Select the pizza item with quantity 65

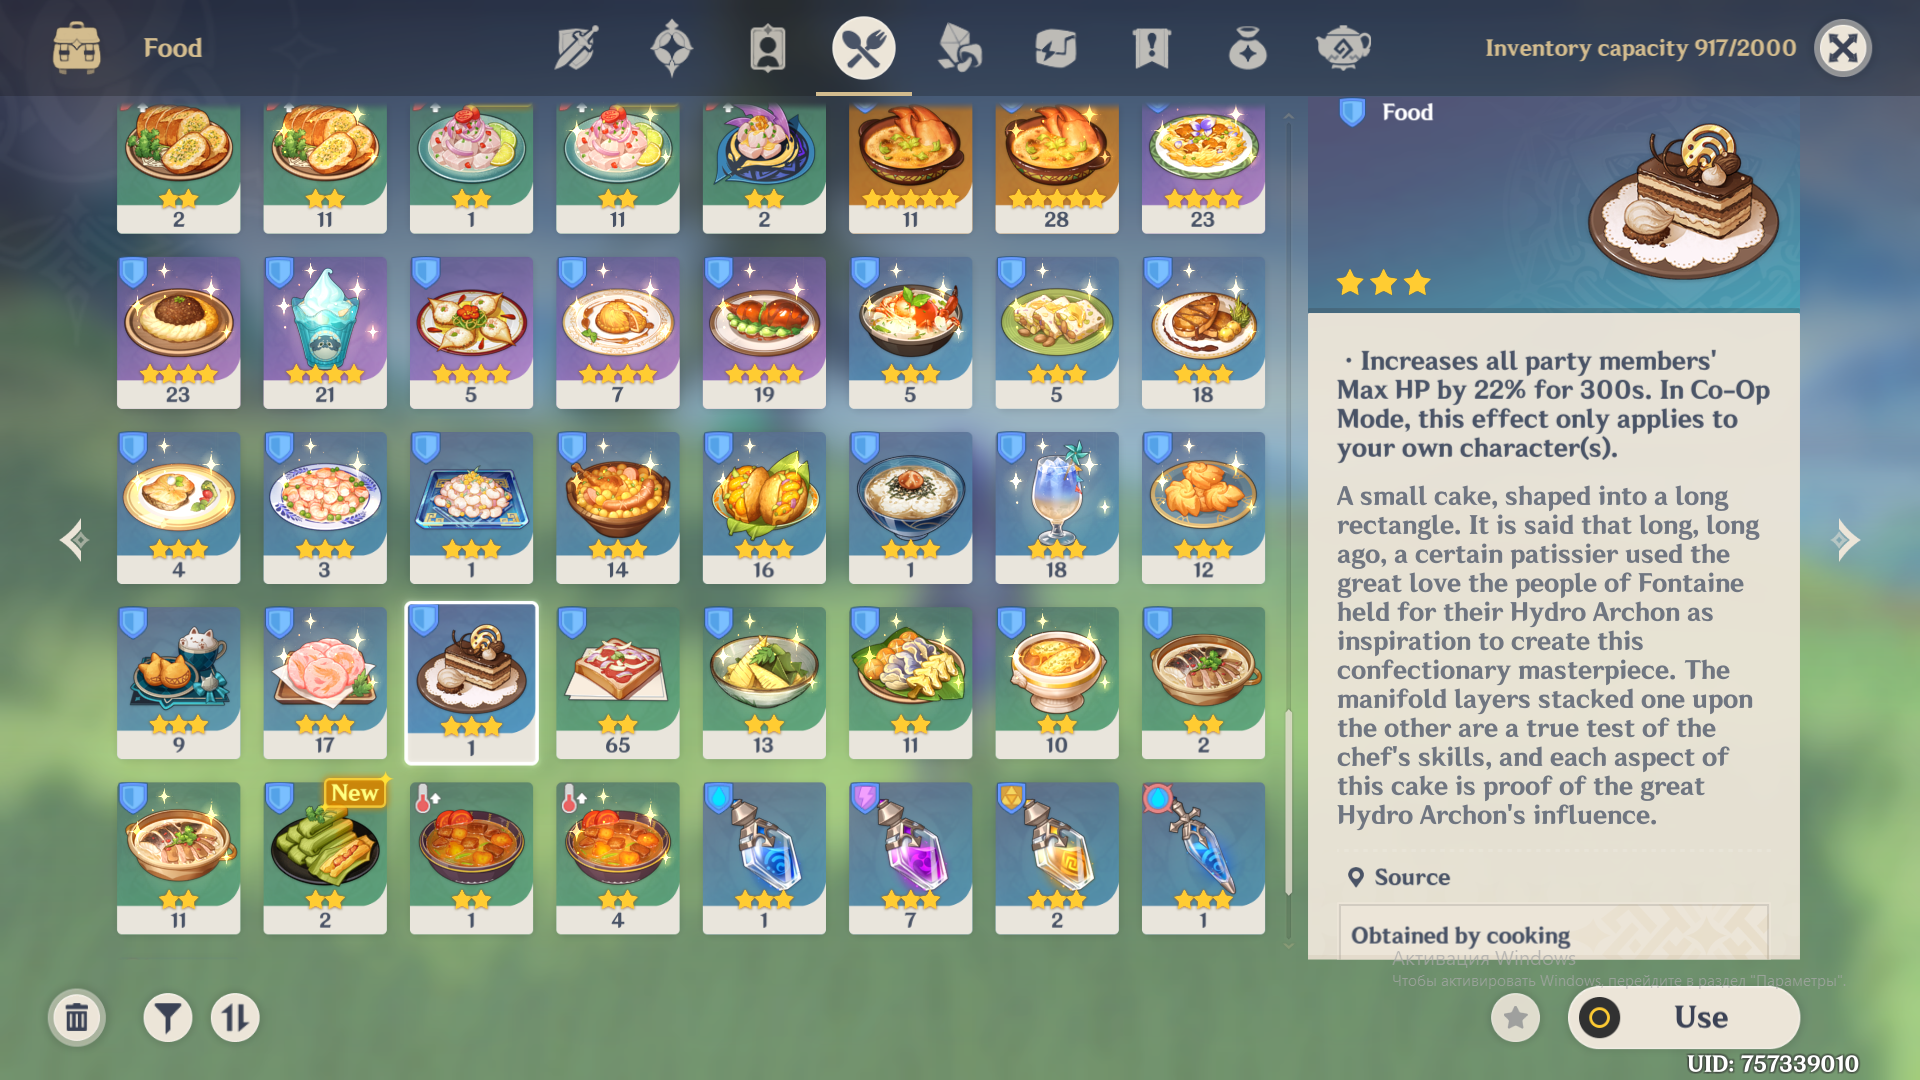click(x=617, y=683)
